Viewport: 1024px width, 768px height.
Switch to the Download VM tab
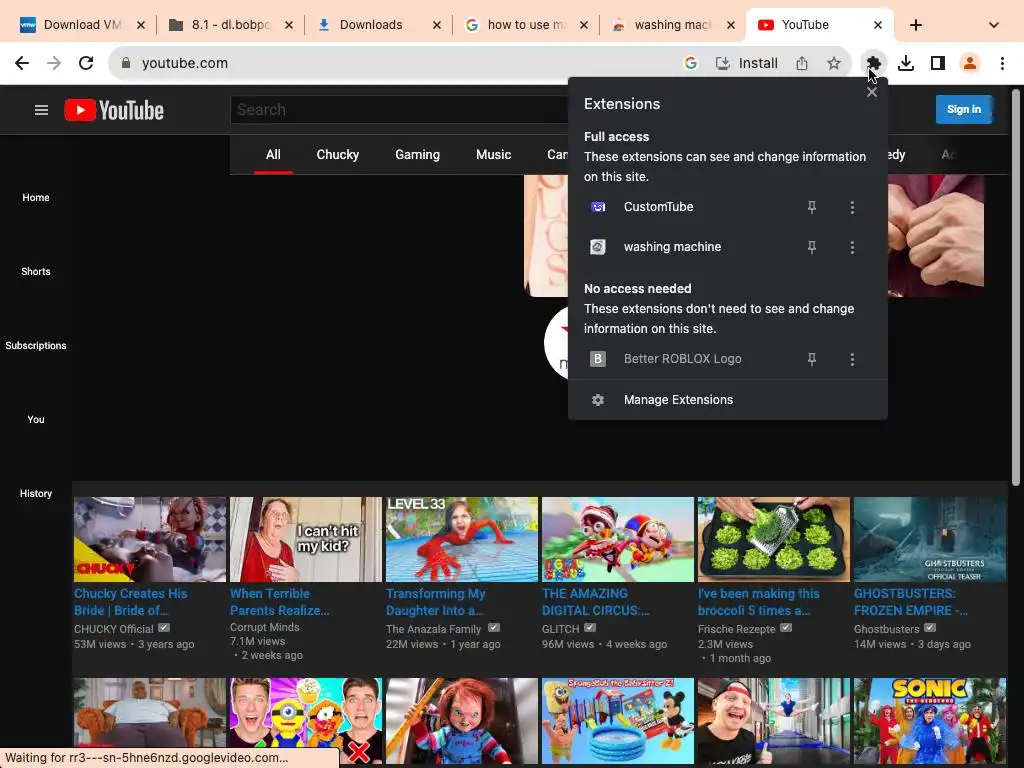tap(82, 25)
